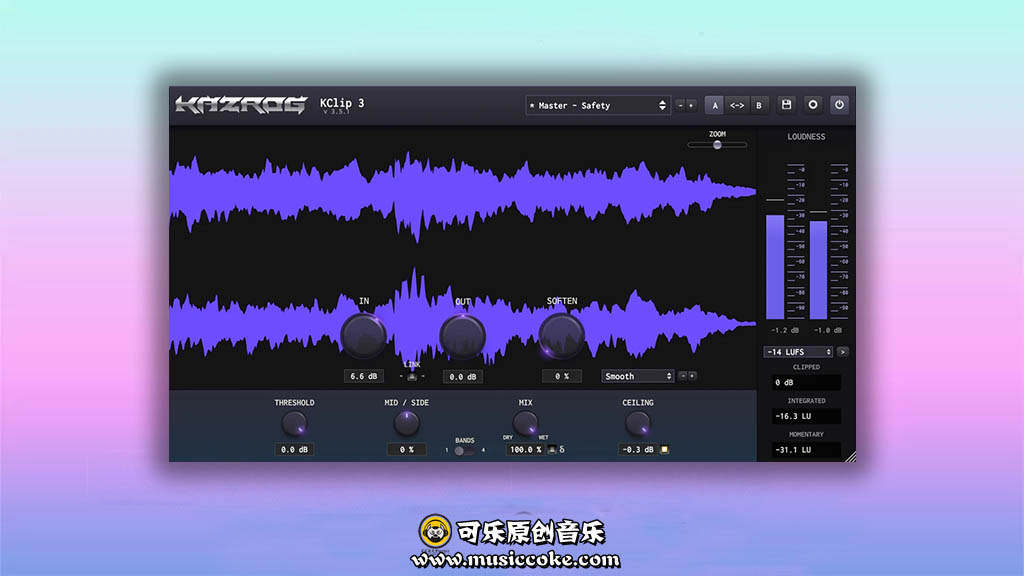Toggle the yellow square beside ceiling value
This screenshot has height=576, width=1024.
tap(664, 449)
